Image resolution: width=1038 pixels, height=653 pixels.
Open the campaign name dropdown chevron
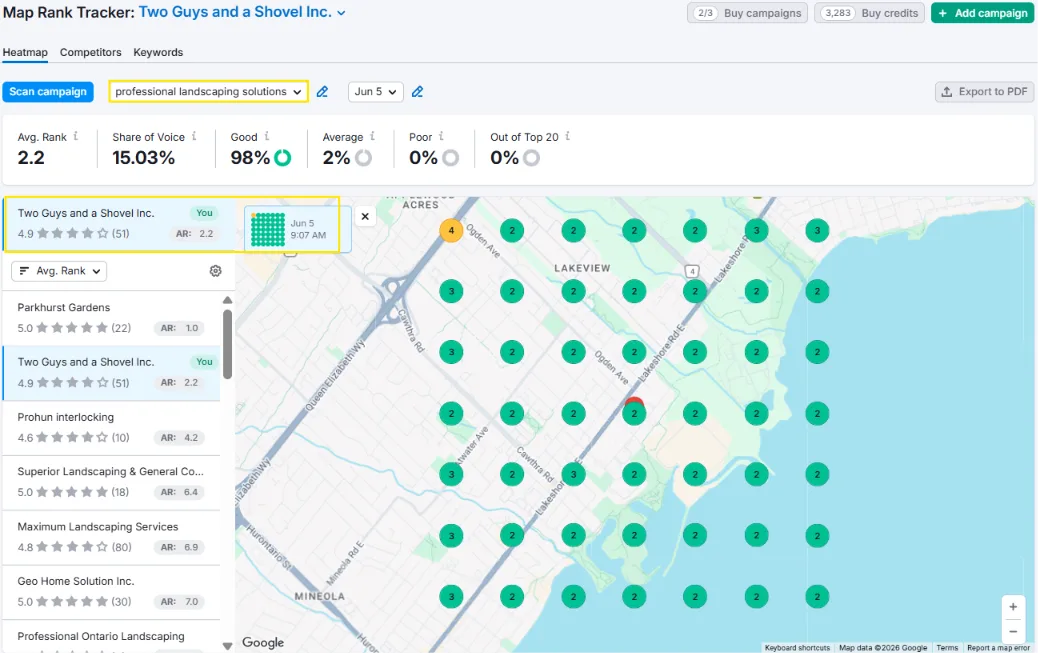point(342,13)
